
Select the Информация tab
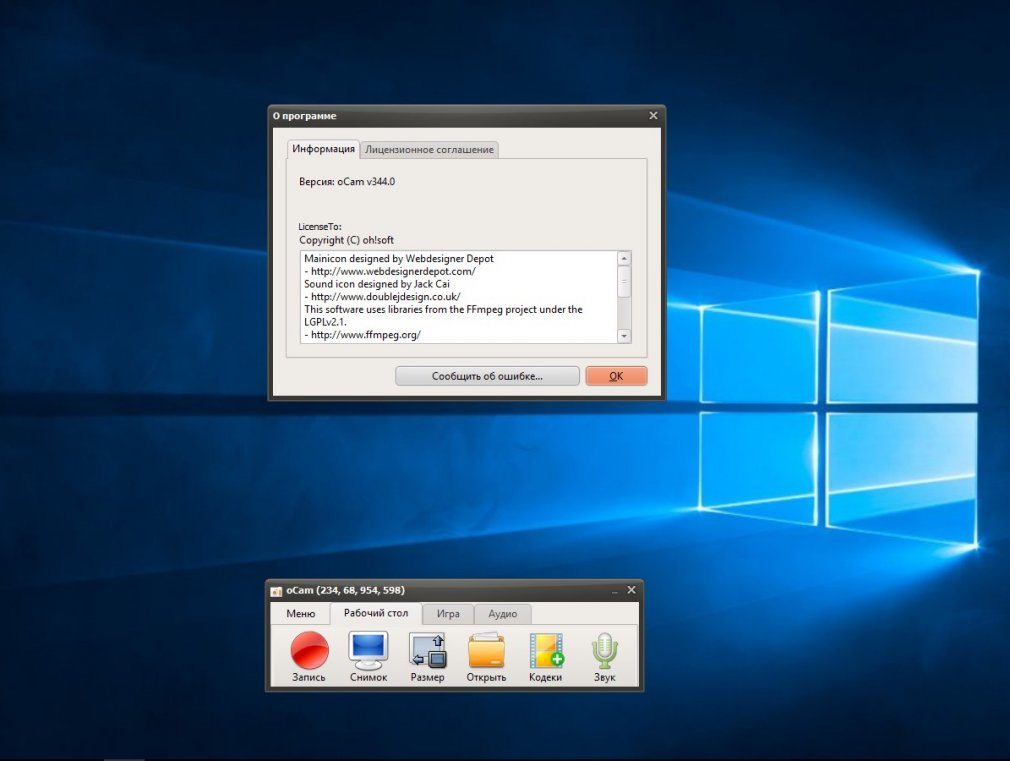pos(323,149)
